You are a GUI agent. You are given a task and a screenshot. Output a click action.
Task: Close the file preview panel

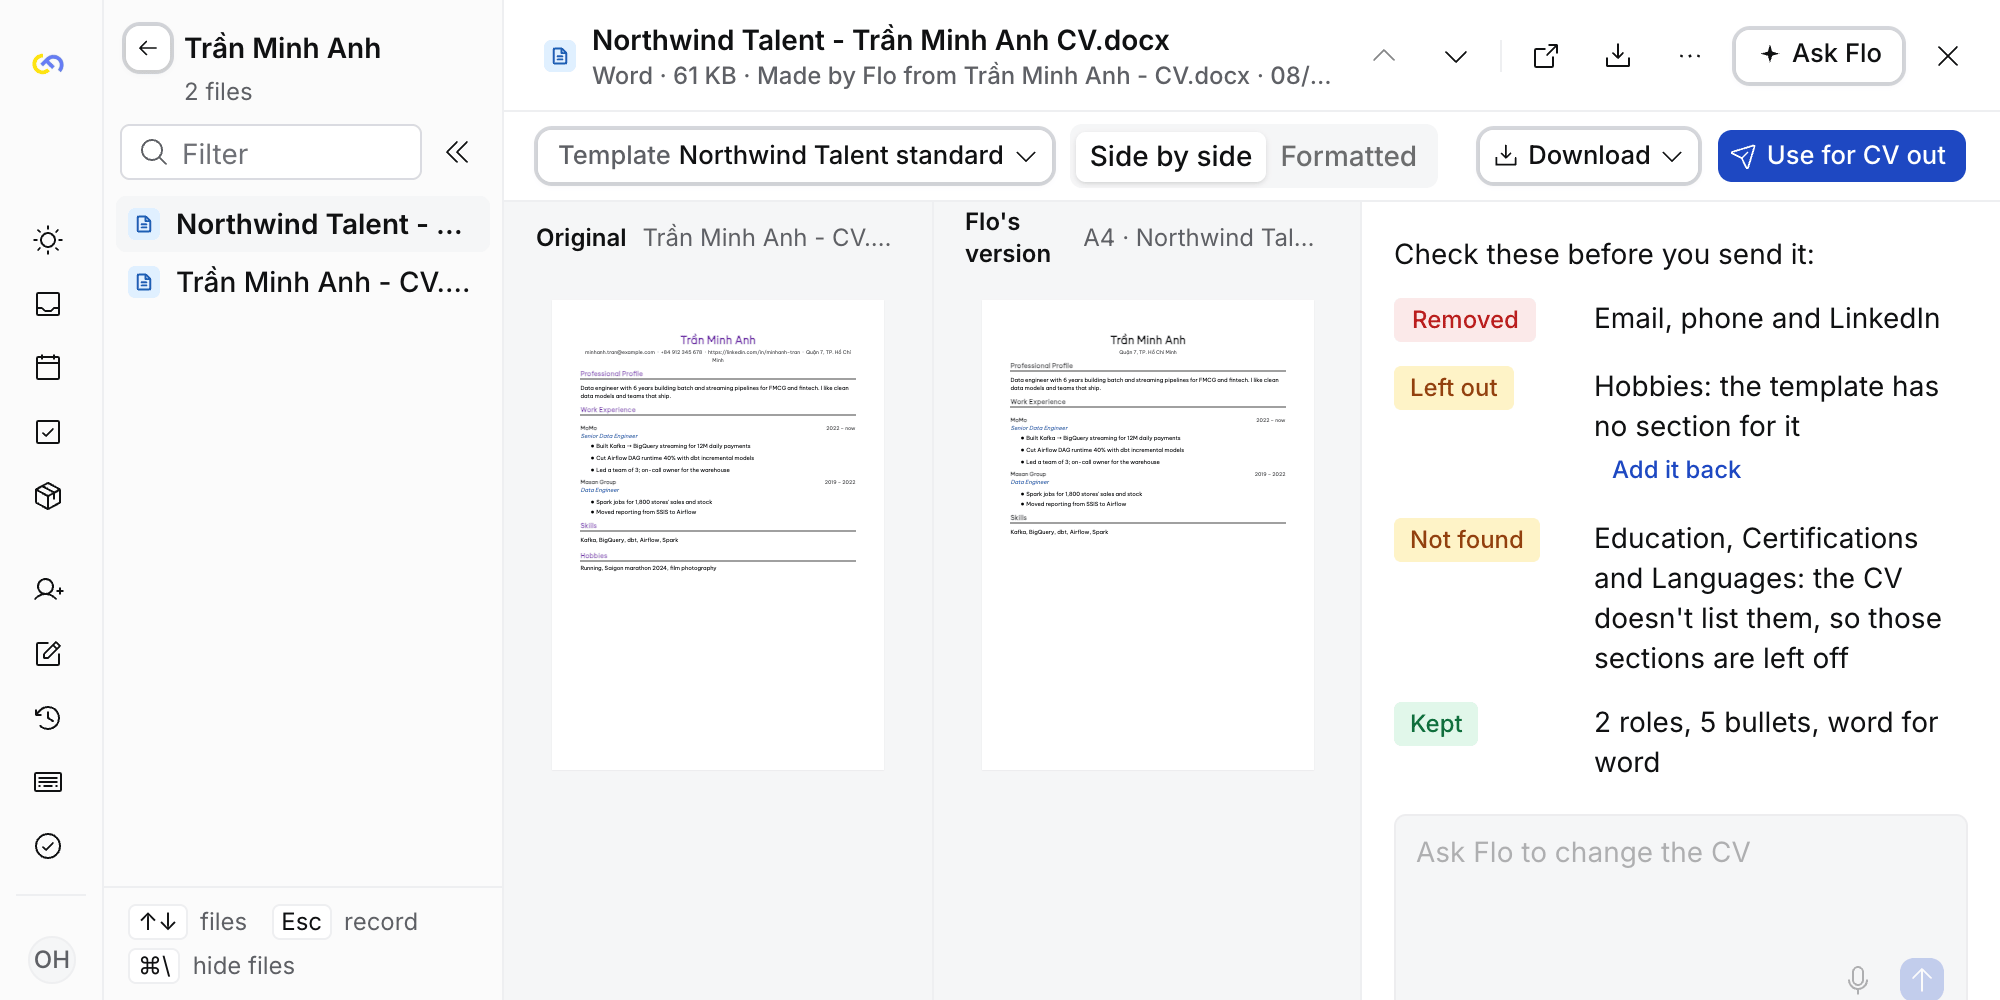[1948, 56]
